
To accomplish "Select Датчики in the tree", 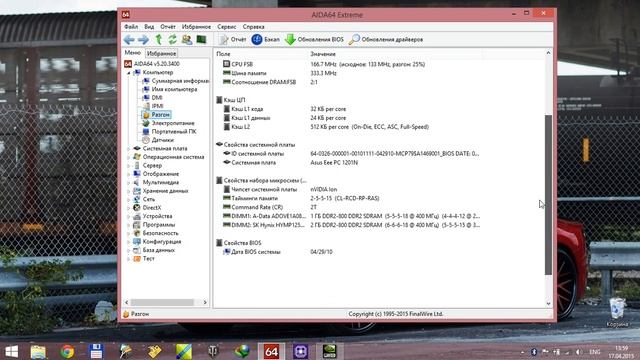I will click(158, 140).
